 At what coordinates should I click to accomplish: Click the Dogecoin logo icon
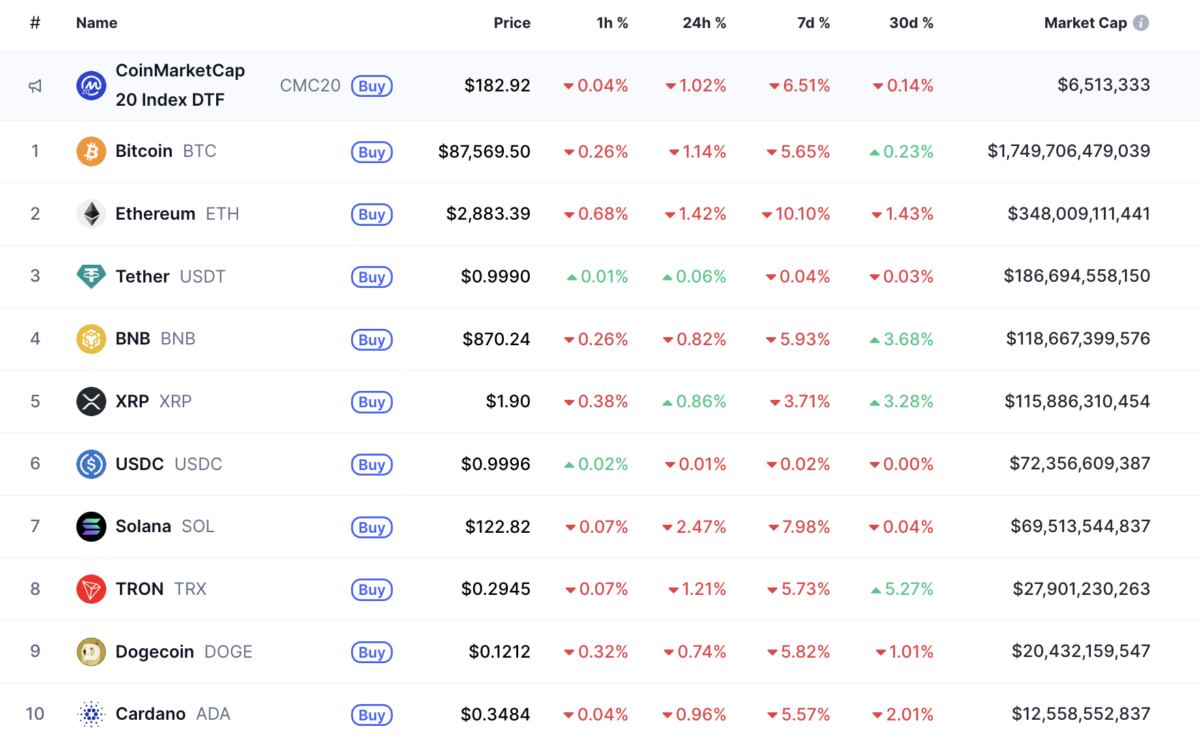click(x=91, y=652)
